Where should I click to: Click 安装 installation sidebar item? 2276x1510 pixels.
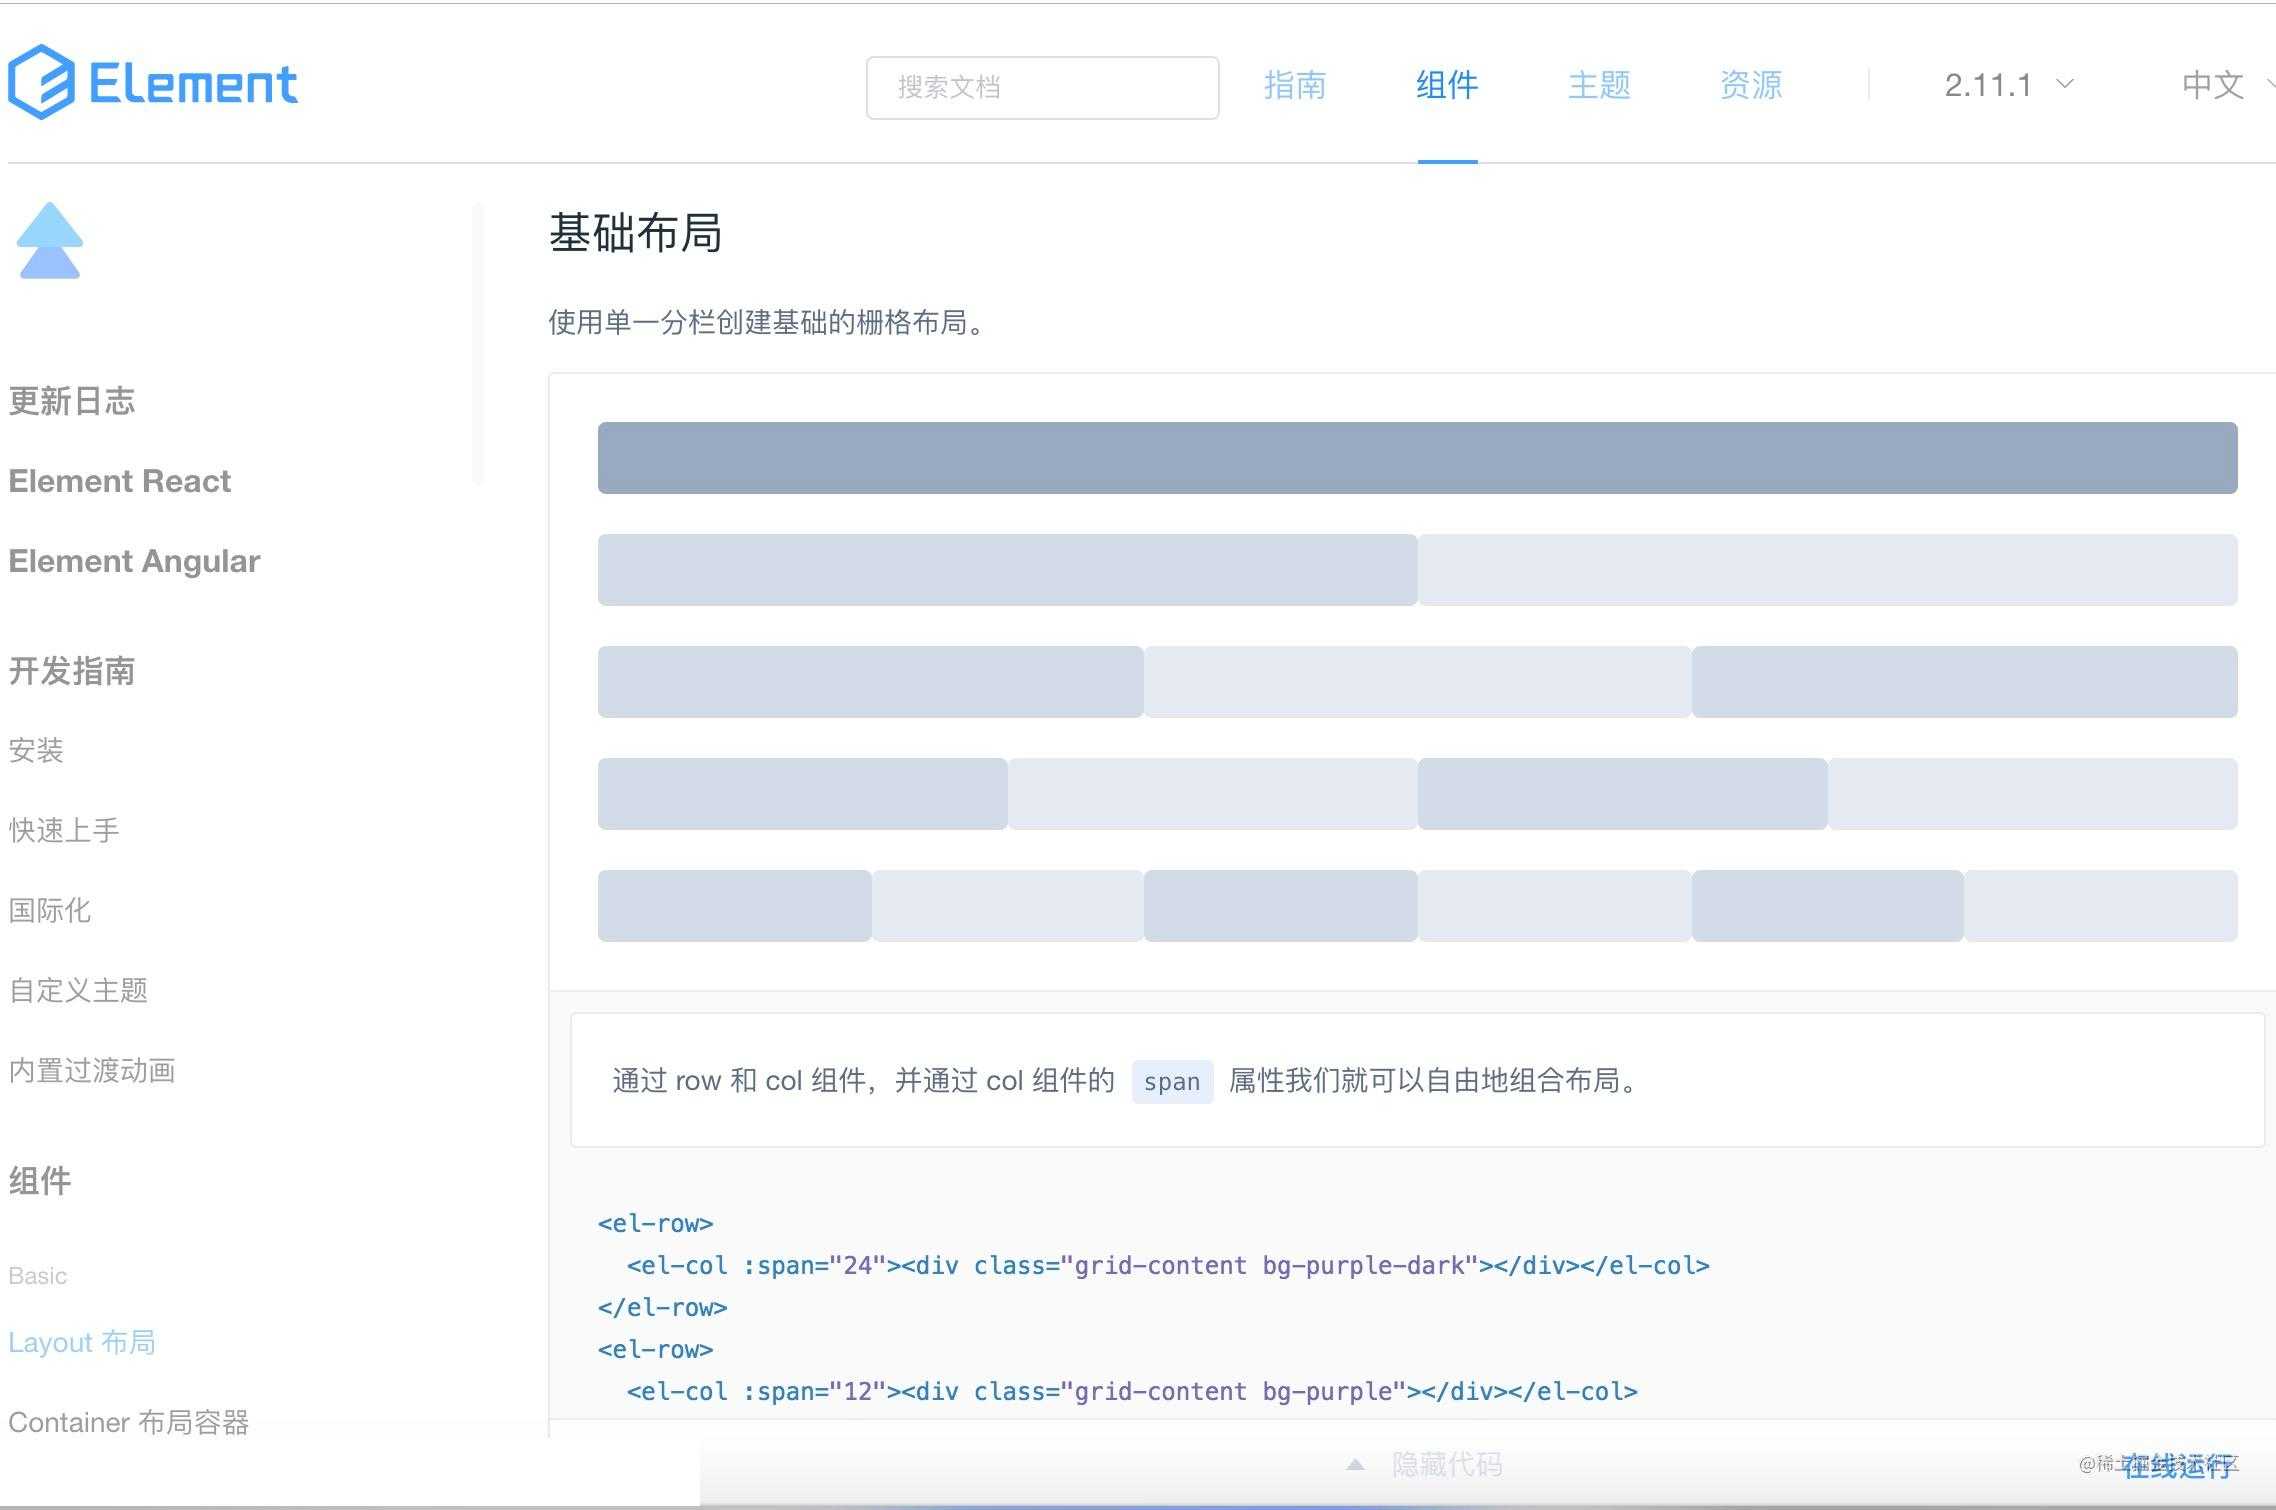[x=35, y=750]
